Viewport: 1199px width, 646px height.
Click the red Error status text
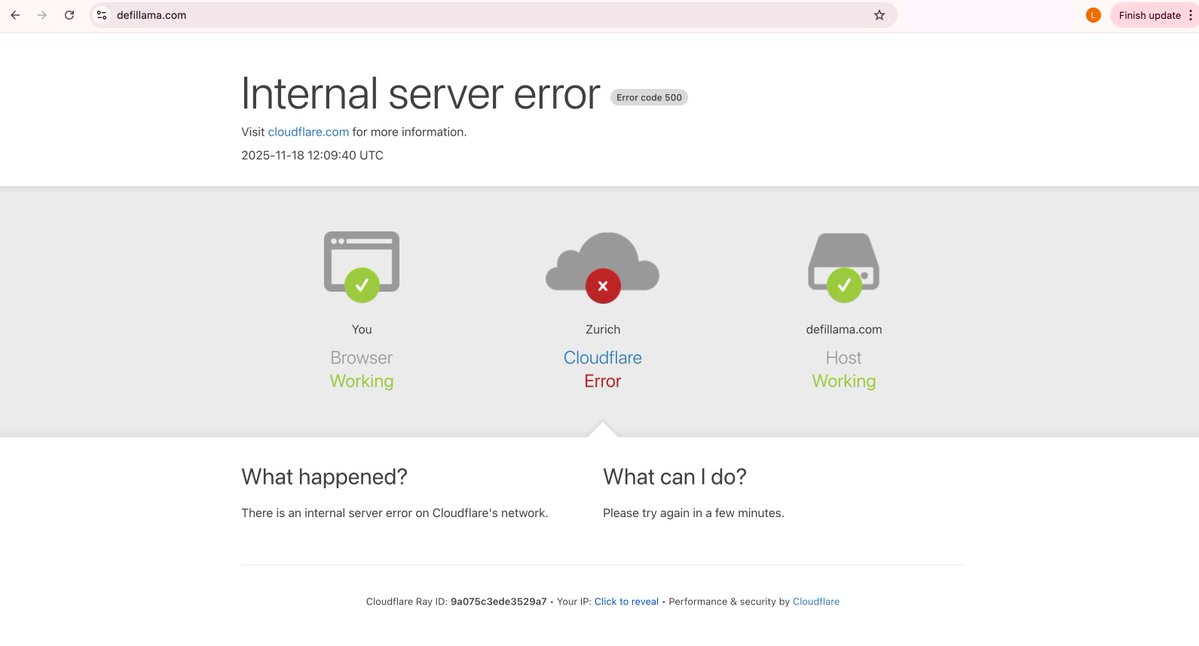coord(603,381)
